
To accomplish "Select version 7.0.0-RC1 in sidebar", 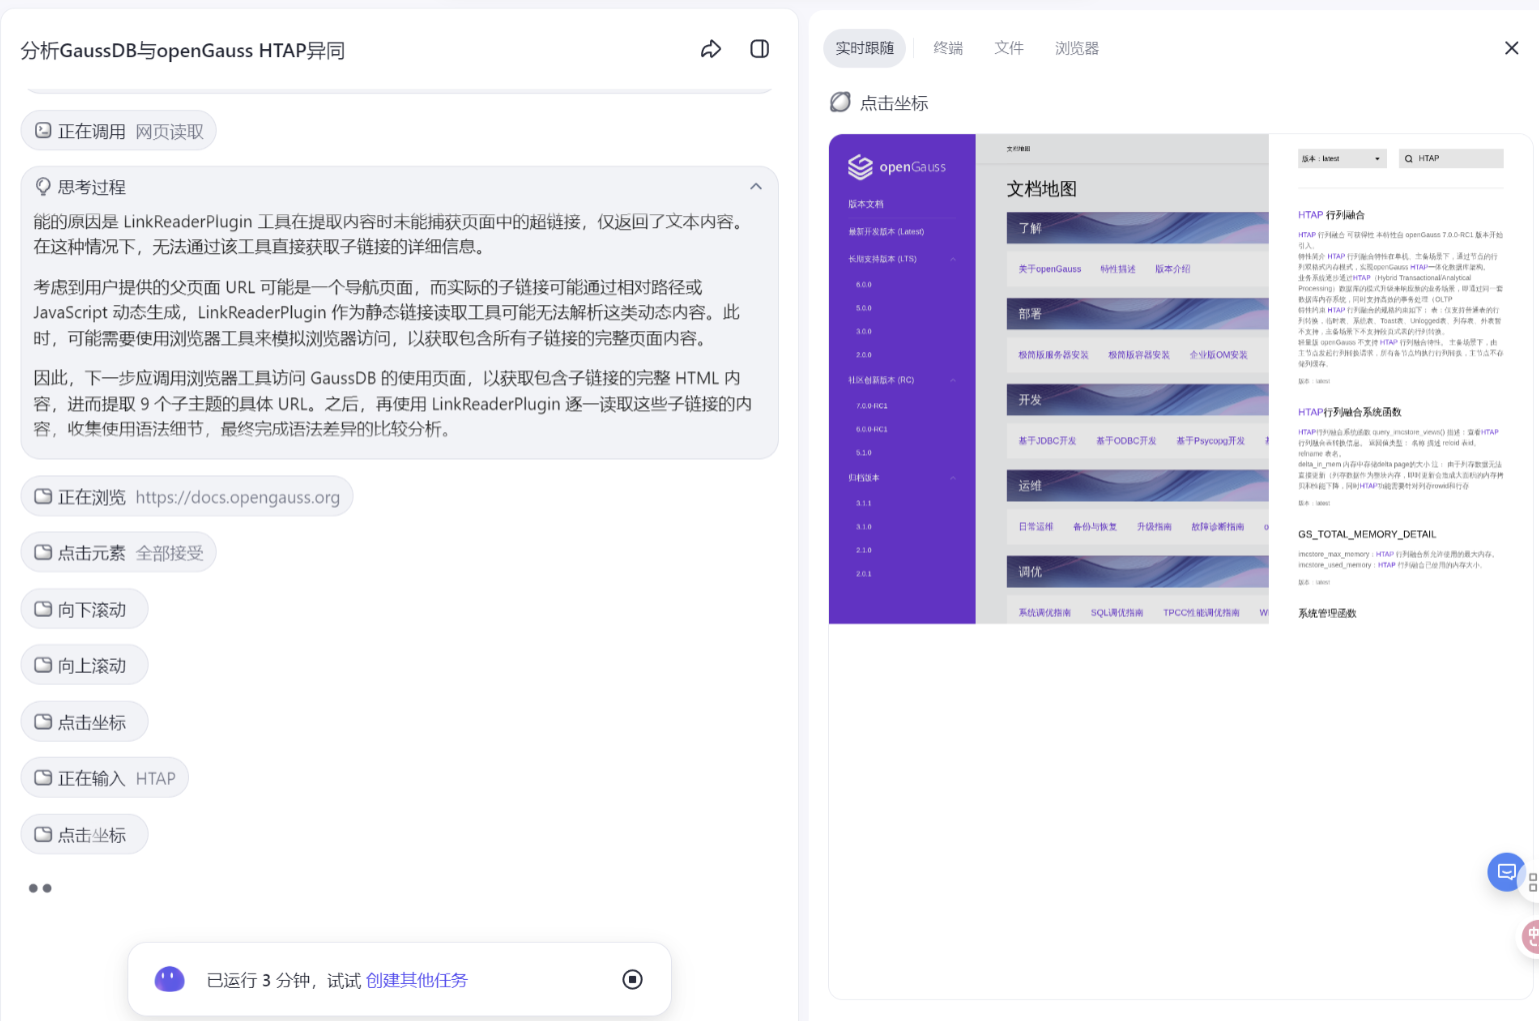I will [x=872, y=406].
